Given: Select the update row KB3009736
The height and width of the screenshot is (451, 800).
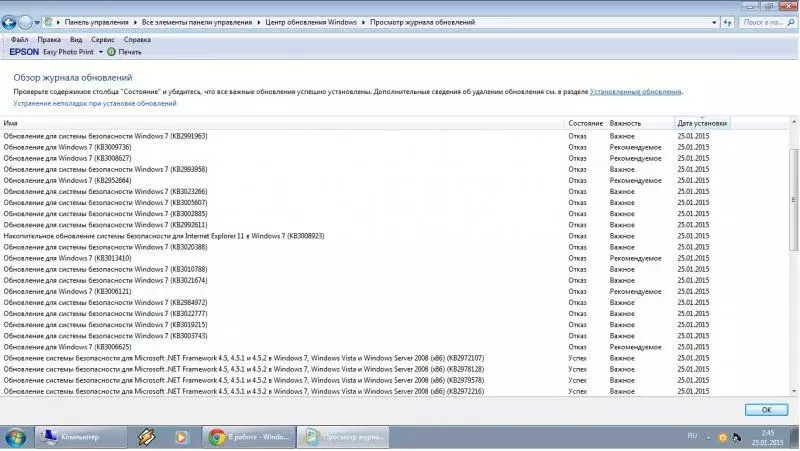Looking at the screenshot, I should click(394, 147).
